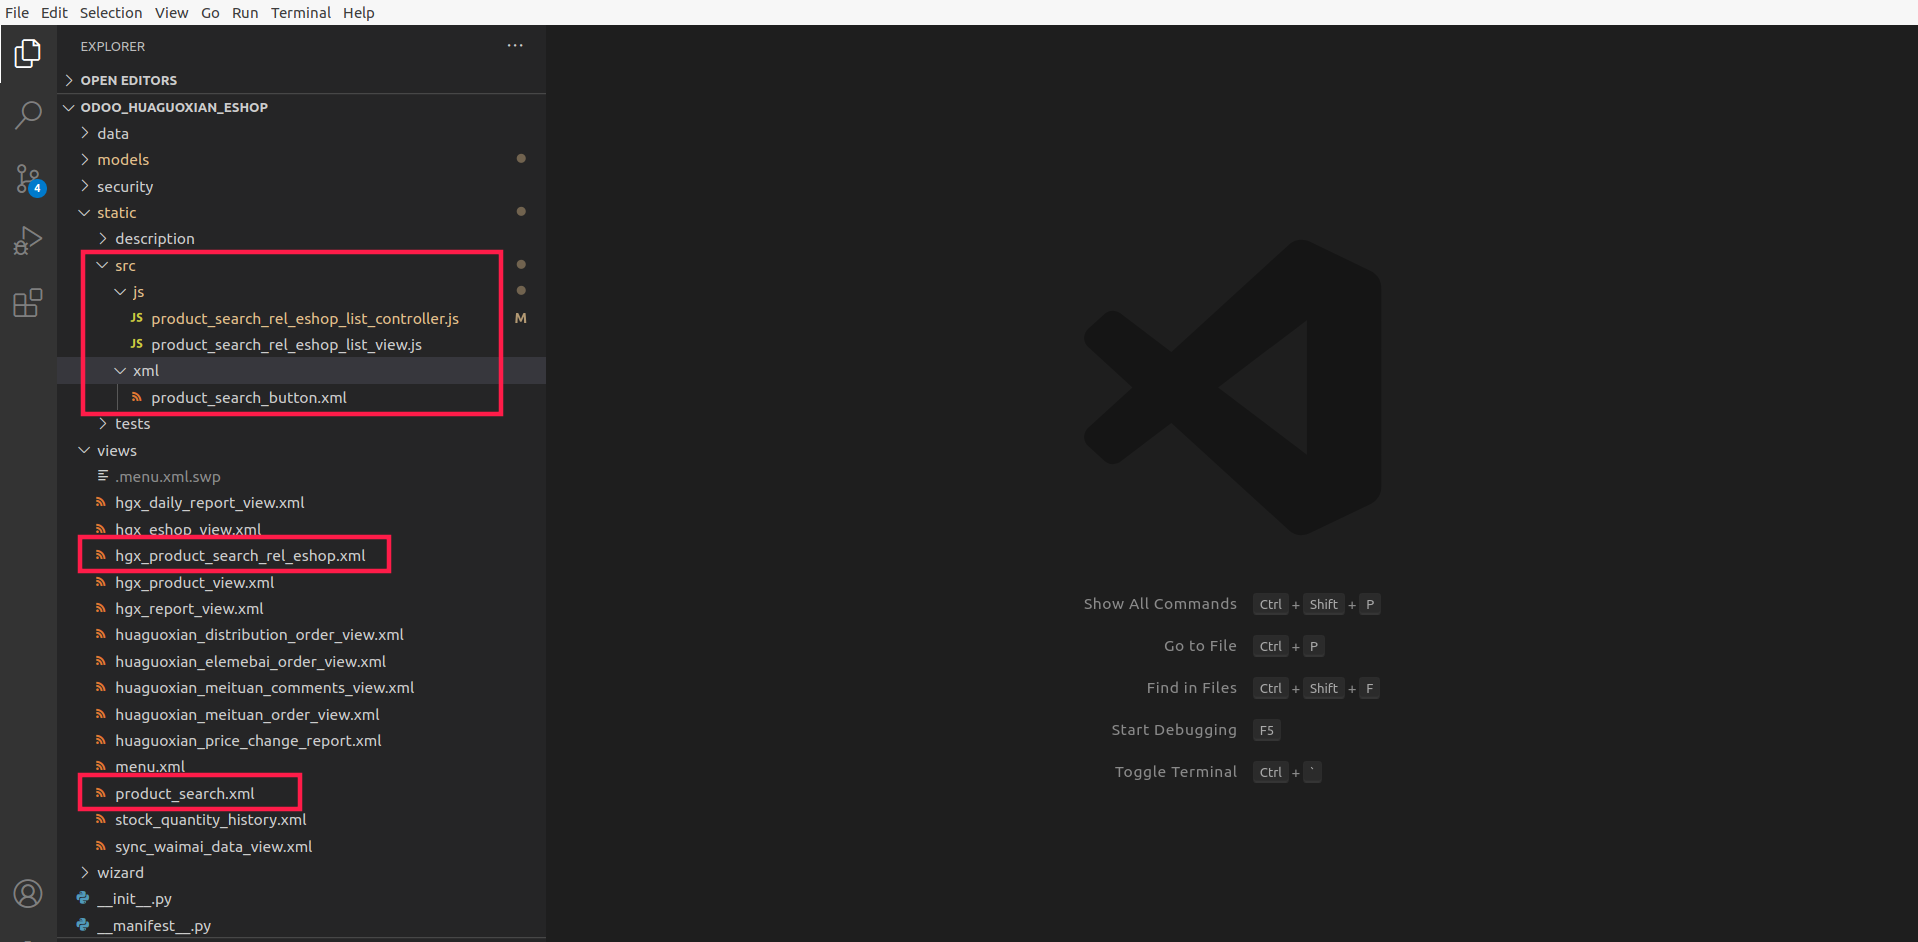Click XML icon of hgx_report_view.xml
Viewport: 1918px width, 942px height.
100,608
